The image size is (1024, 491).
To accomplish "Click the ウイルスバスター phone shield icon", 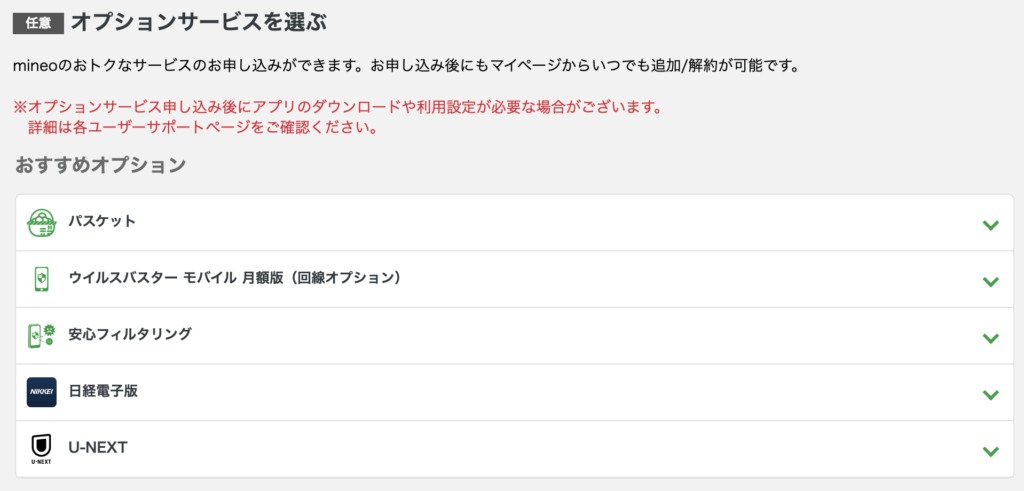I will [41, 279].
